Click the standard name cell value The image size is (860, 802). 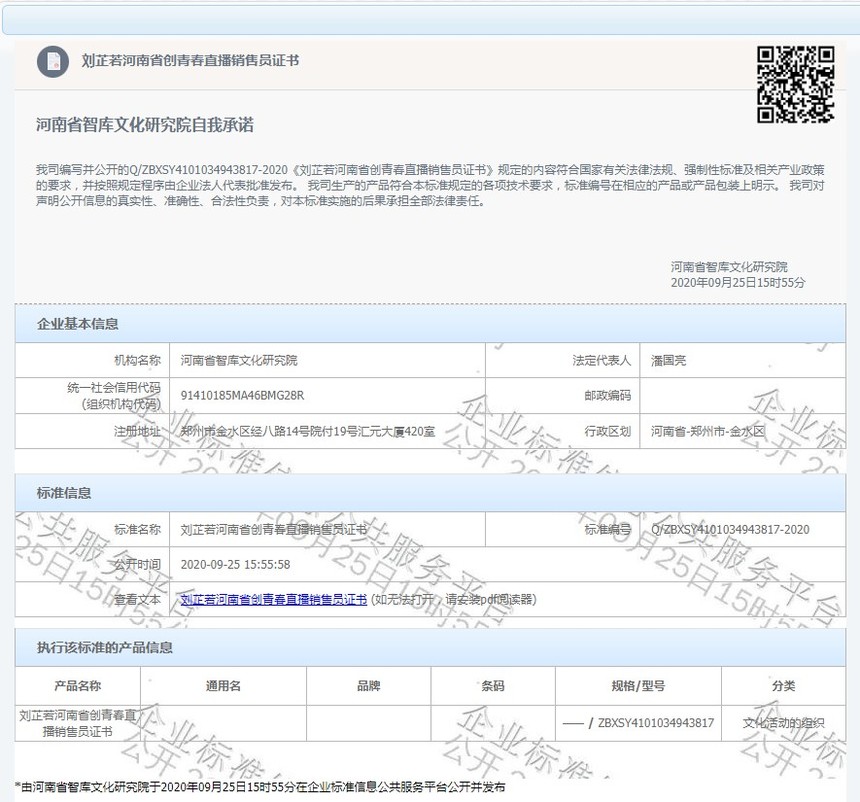274,529
